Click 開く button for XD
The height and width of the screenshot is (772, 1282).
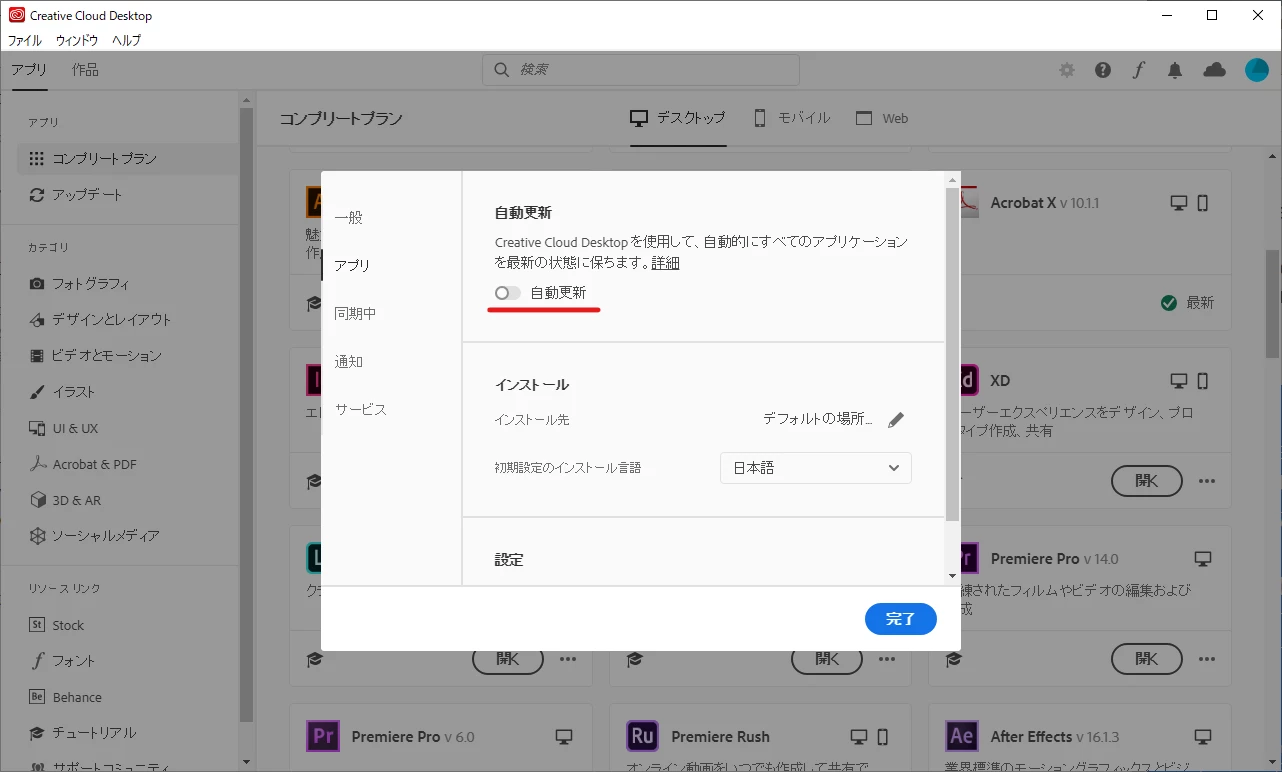pos(1146,481)
